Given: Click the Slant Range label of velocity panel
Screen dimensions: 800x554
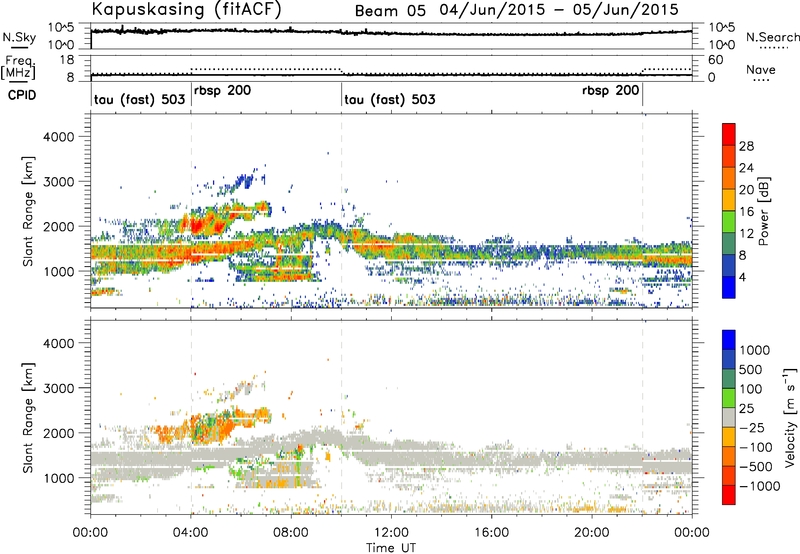Looking at the screenshot, I should click(x=28, y=417).
